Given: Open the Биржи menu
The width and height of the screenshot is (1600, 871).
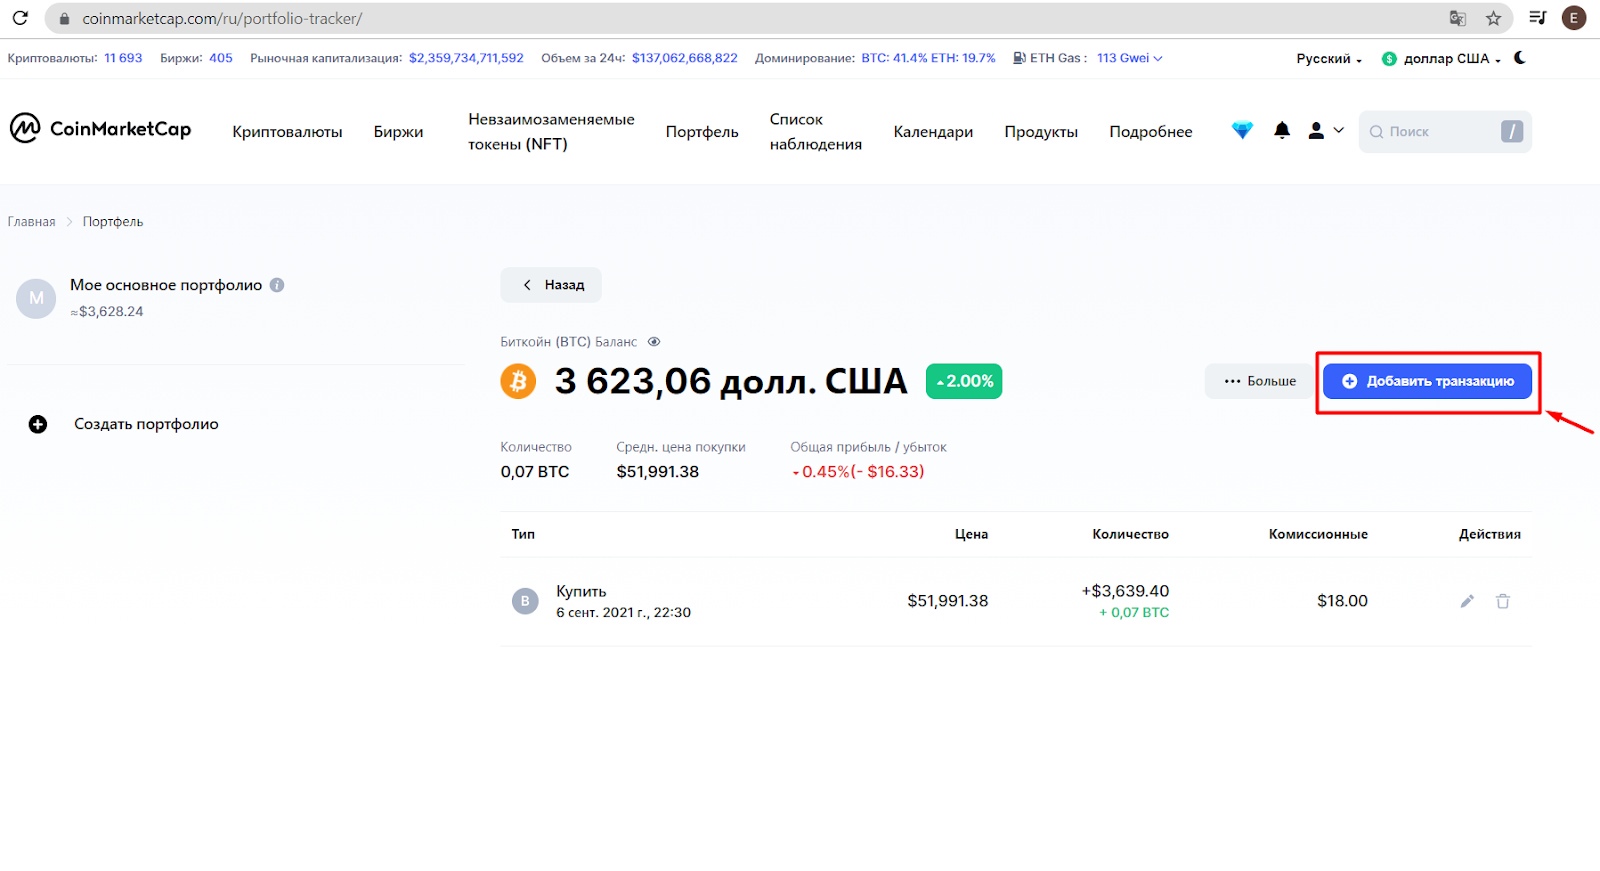Looking at the screenshot, I should pyautogui.click(x=398, y=132).
